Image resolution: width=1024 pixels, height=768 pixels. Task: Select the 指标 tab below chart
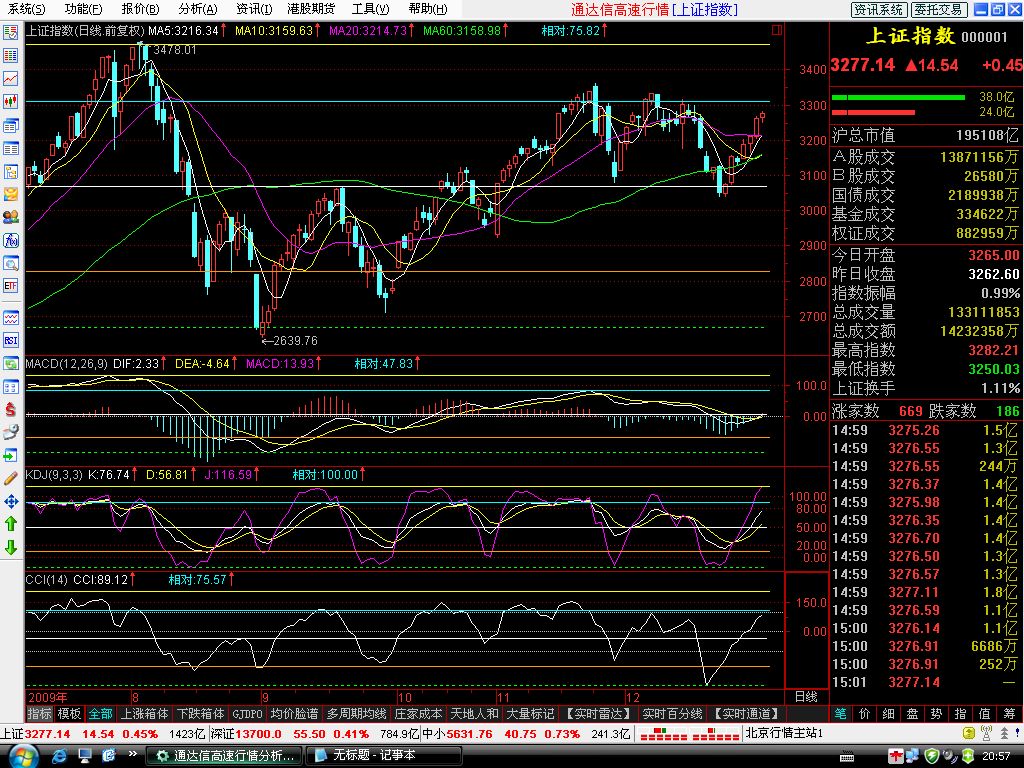click(x=39, y=714)
